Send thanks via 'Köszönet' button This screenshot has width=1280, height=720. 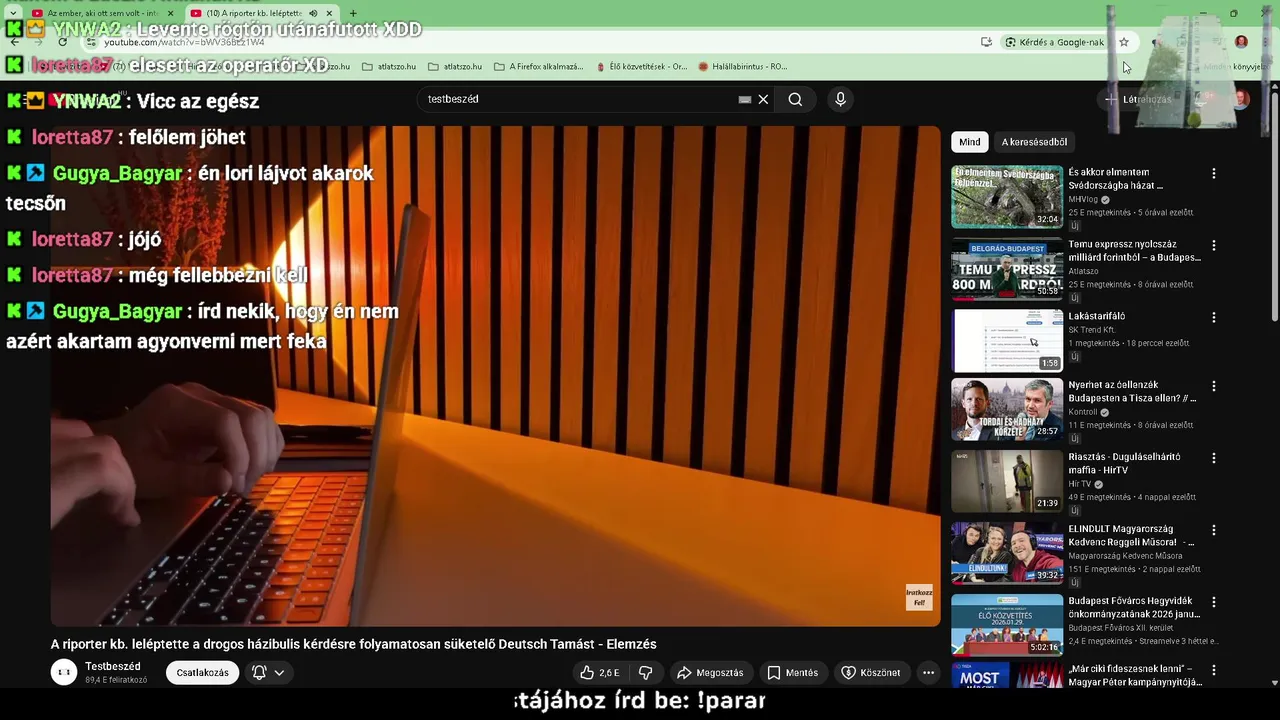[x=871, y=673]
